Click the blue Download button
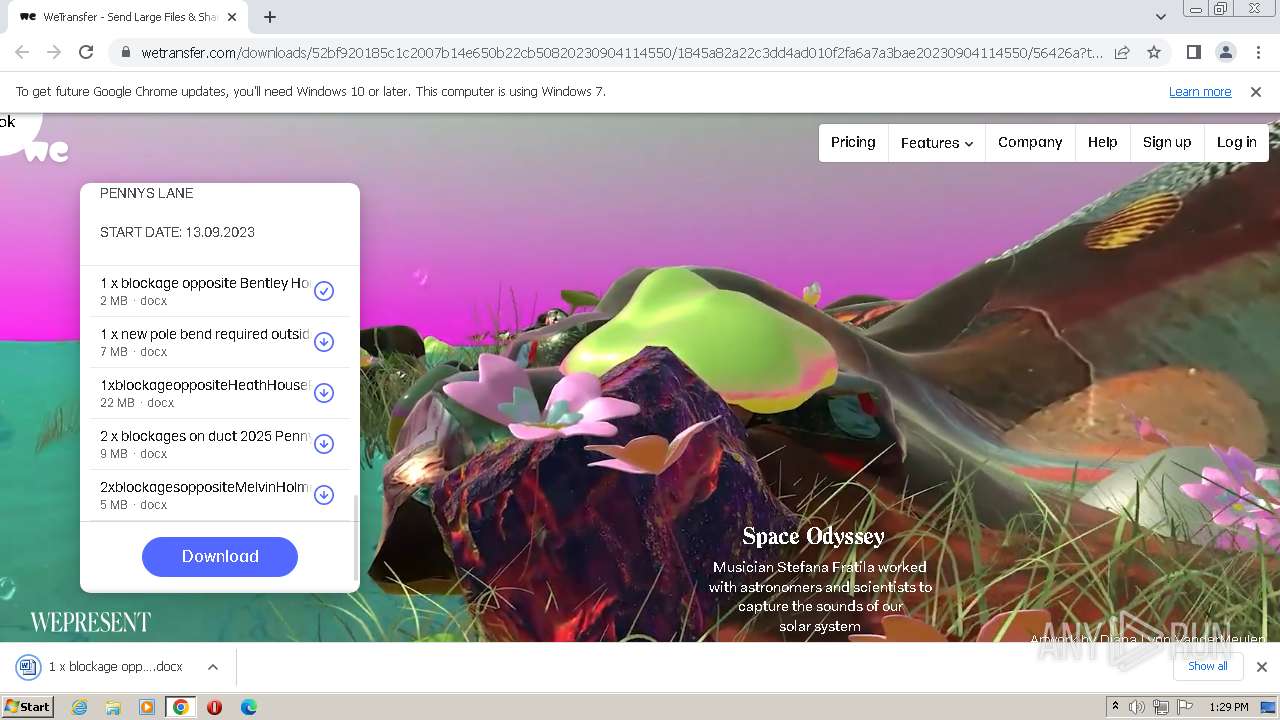The width and height of the screenshot is (1280, 720). point(220,557)
